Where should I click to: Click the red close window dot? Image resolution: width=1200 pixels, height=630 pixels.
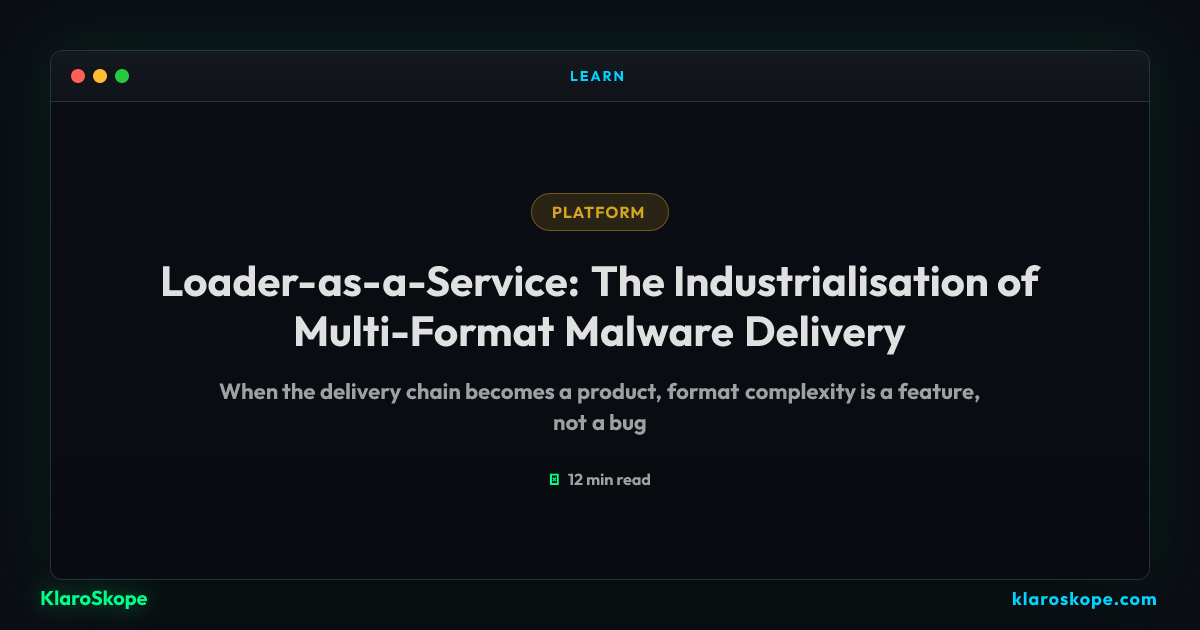click(78, 76)
